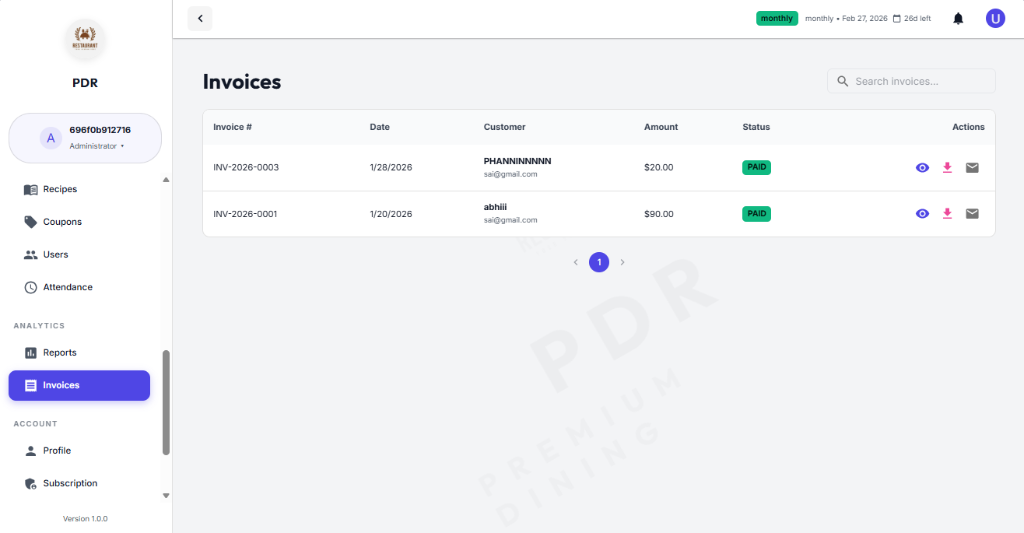The height and width of the screenshot is (533, 1024).
Task: Click the PDR restaurant logo
Action: pos(85,39)
